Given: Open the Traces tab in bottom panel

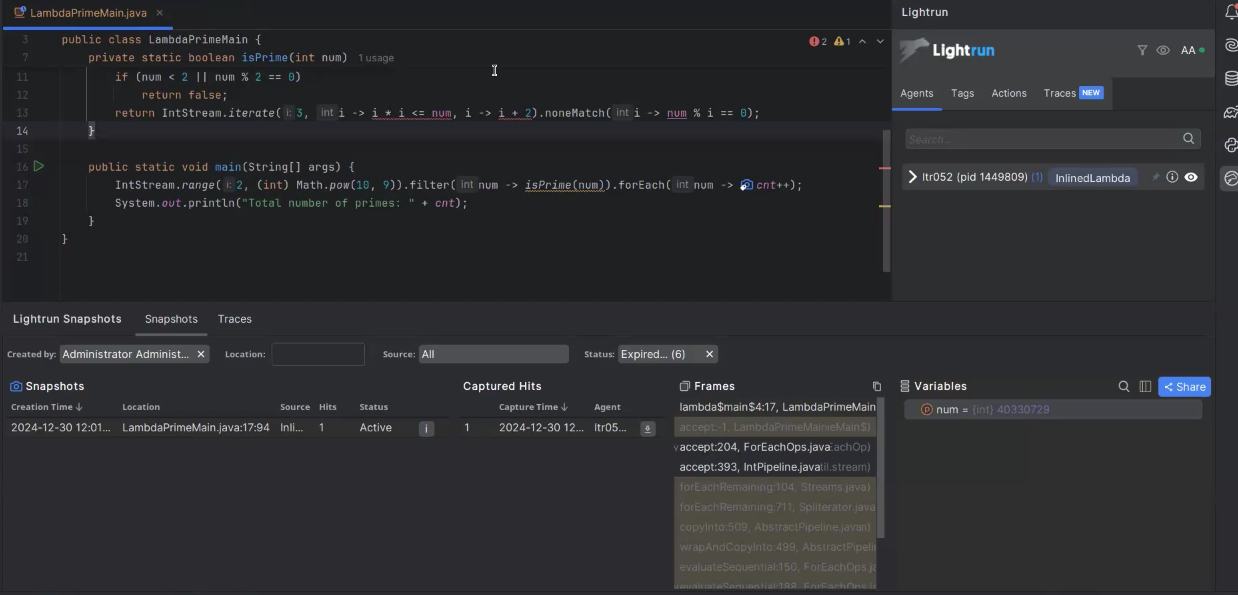Looking at the screenshot, I should click(234, 319).
